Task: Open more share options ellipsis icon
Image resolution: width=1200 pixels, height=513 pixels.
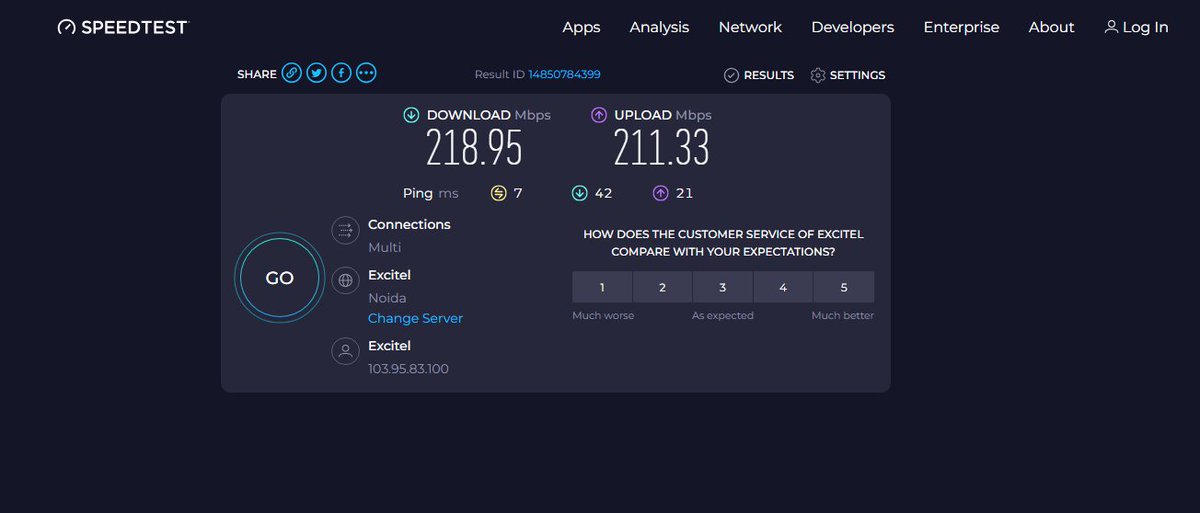Action: [x=366, y=73]
